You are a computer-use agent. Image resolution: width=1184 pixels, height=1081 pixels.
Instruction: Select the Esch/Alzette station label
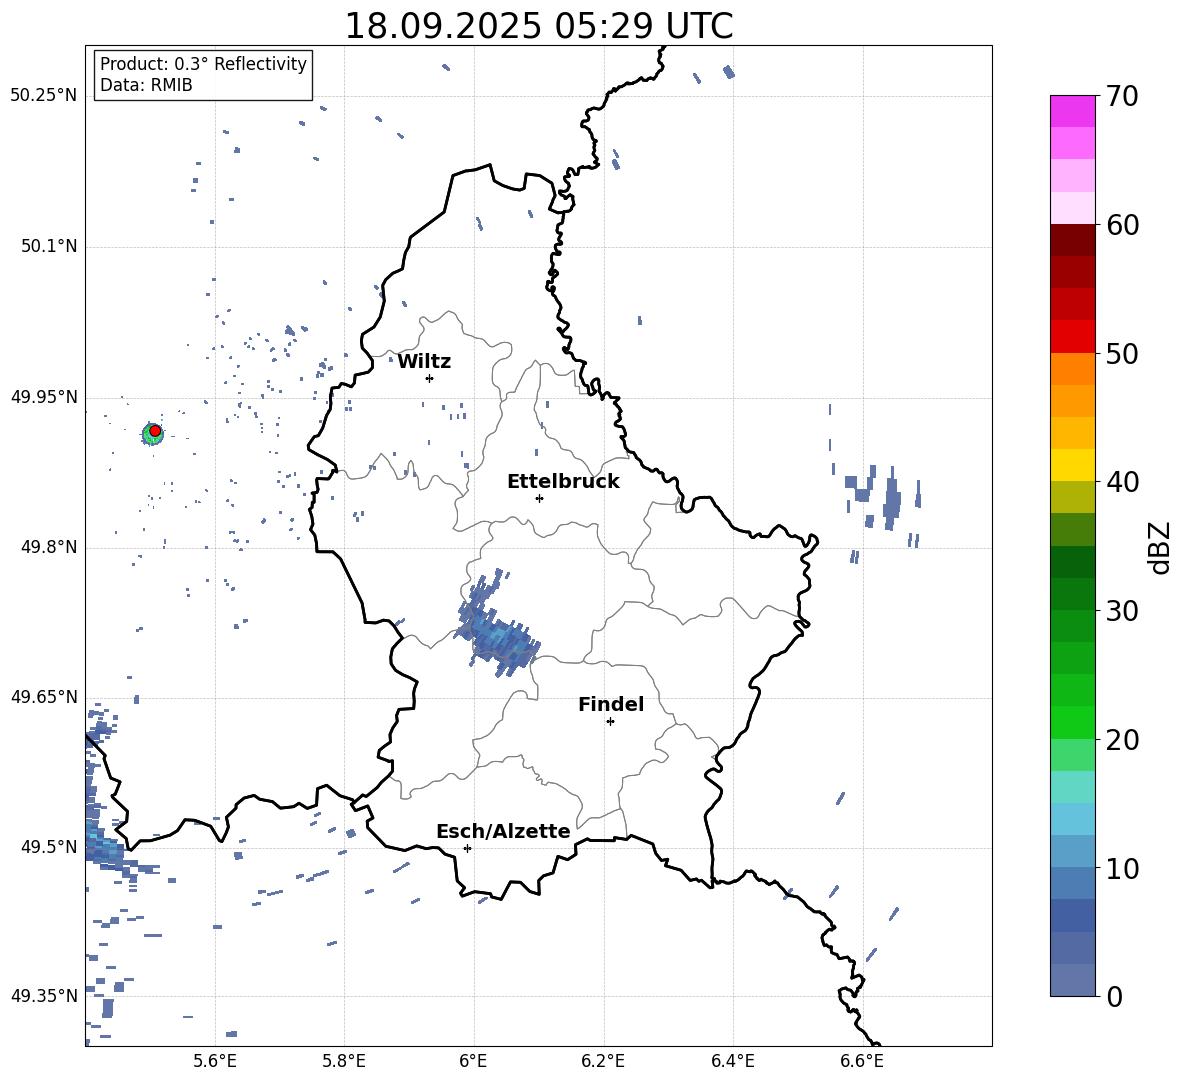point(503,831)
